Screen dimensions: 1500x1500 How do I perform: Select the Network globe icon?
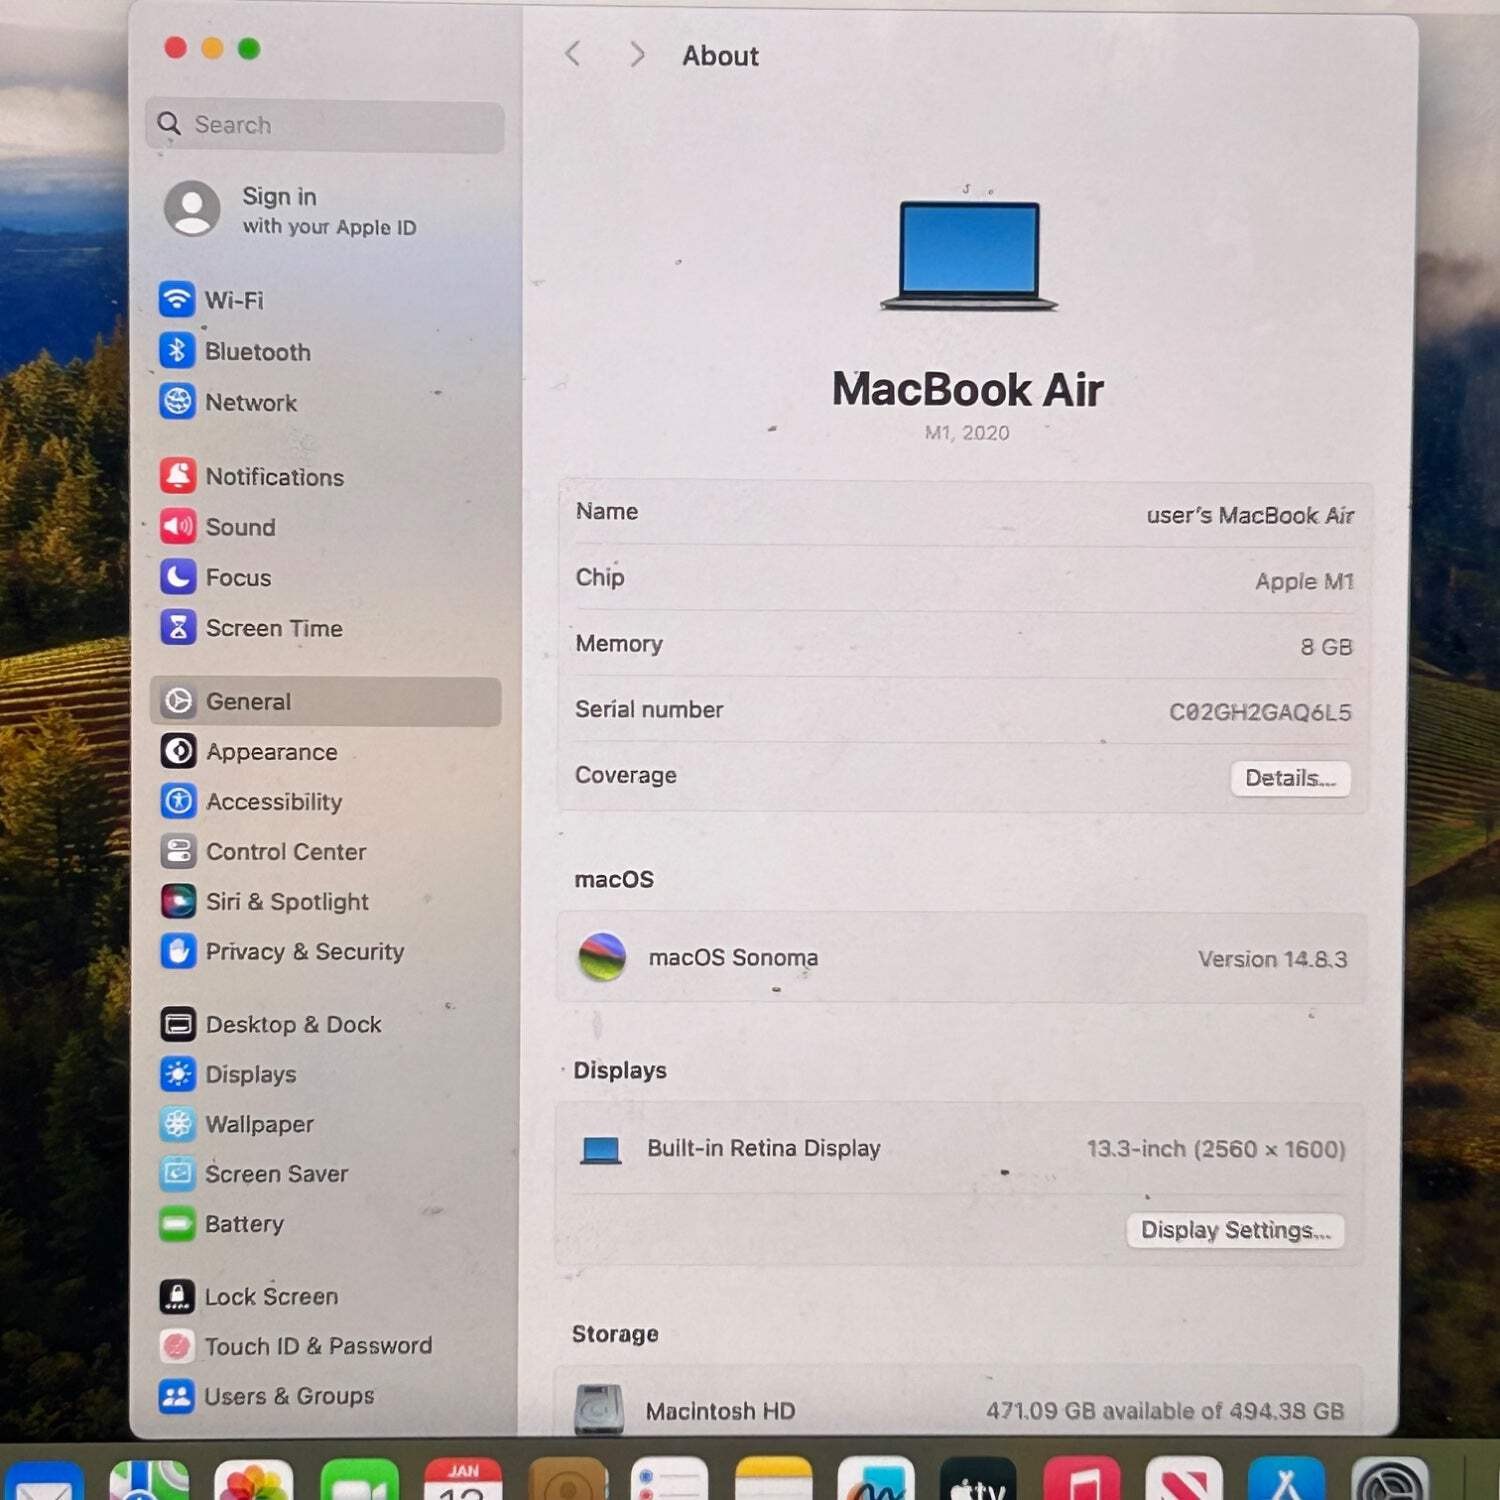177,401
